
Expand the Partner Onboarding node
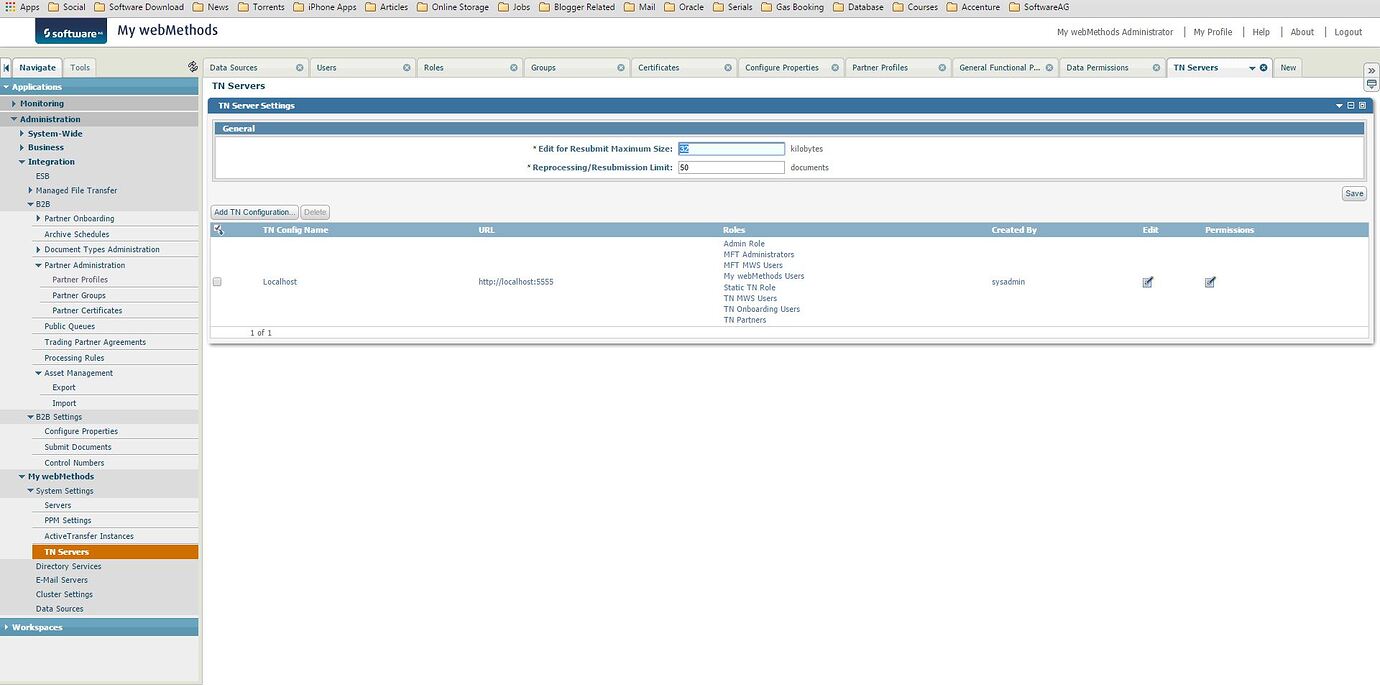(x=38, y=218)
